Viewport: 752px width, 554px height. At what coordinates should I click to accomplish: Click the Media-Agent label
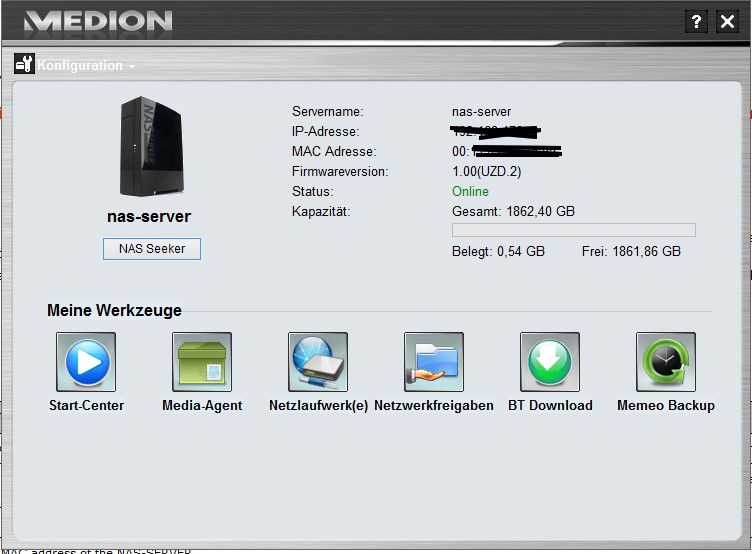(x=202, y=406)
